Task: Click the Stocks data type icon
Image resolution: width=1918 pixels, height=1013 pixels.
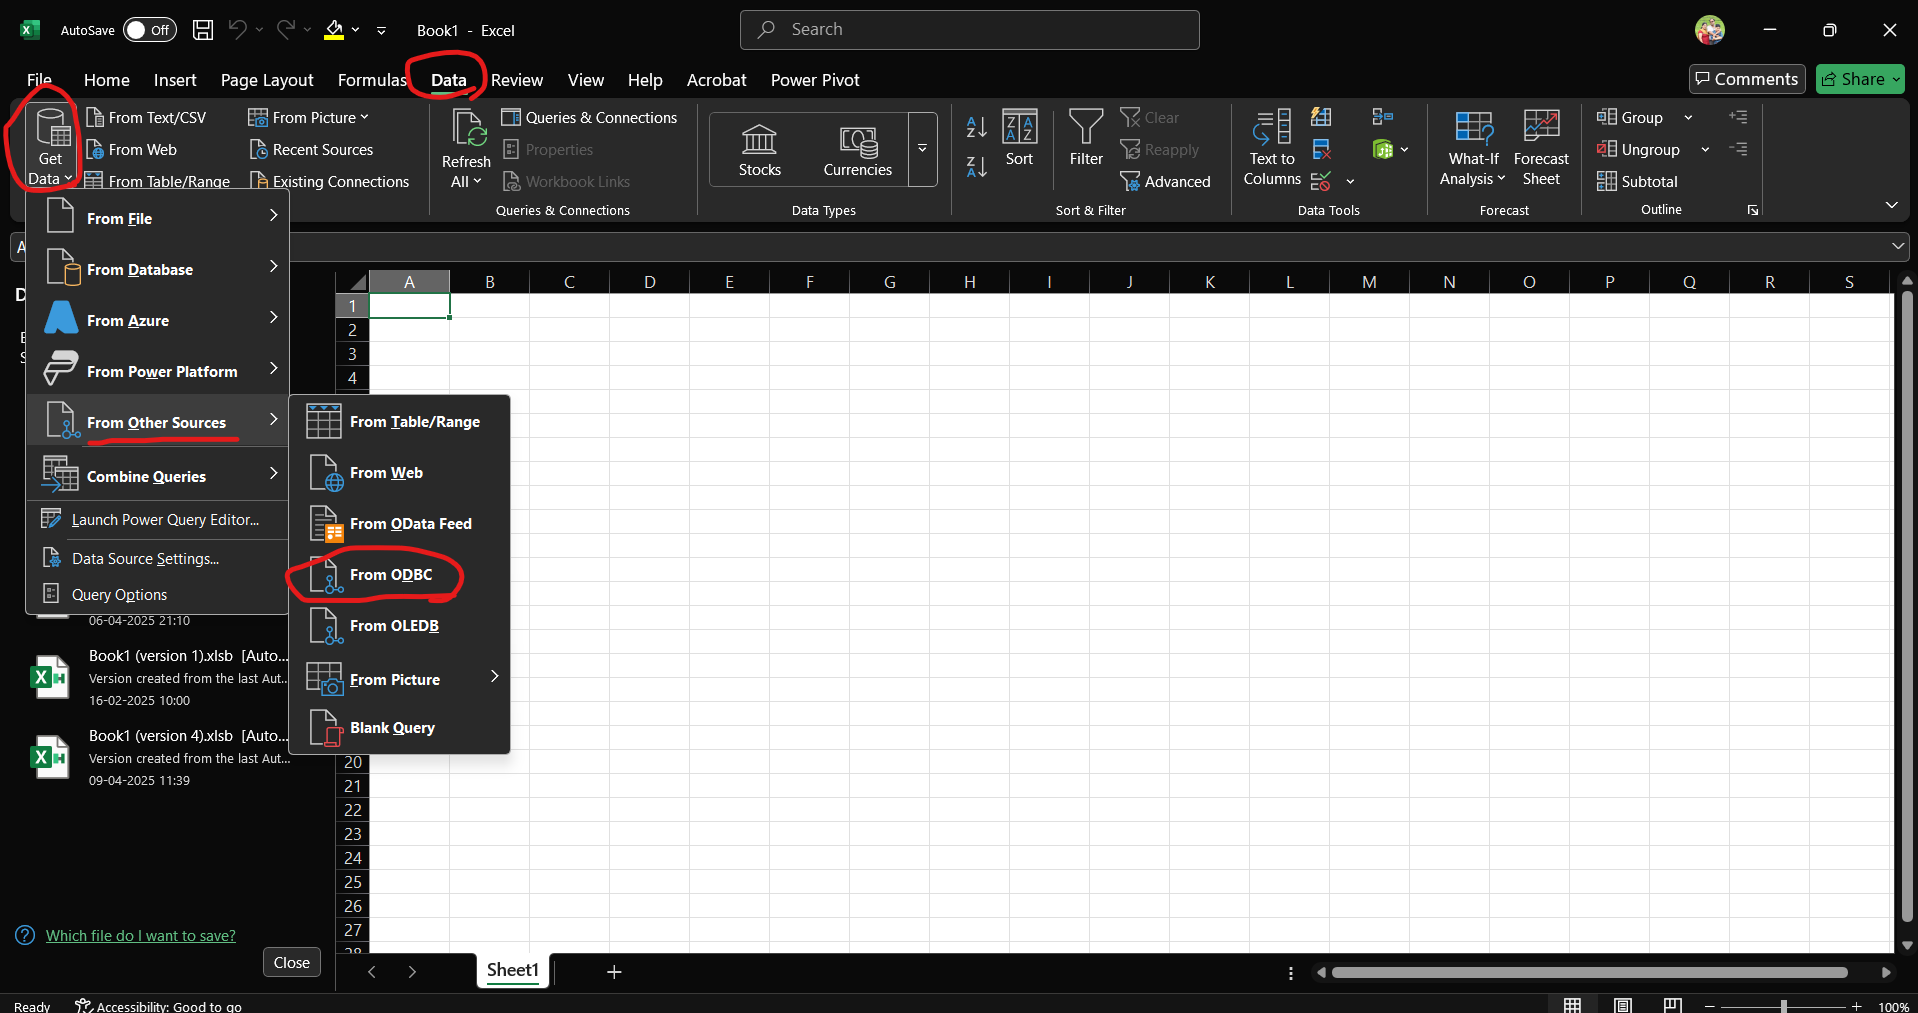Action: pos(759,141)
